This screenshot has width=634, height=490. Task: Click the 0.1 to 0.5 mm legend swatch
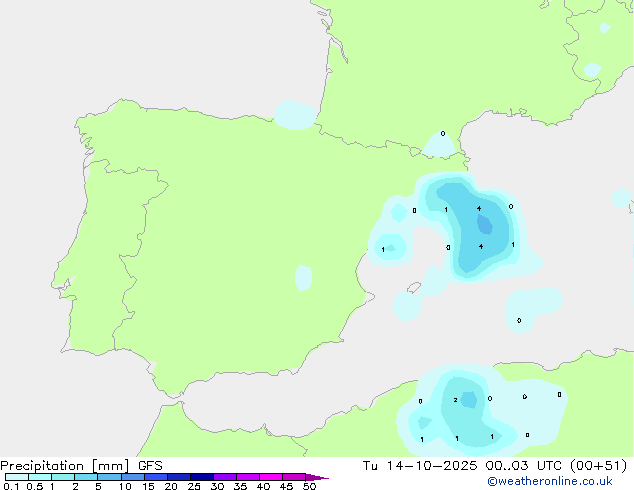17,477
